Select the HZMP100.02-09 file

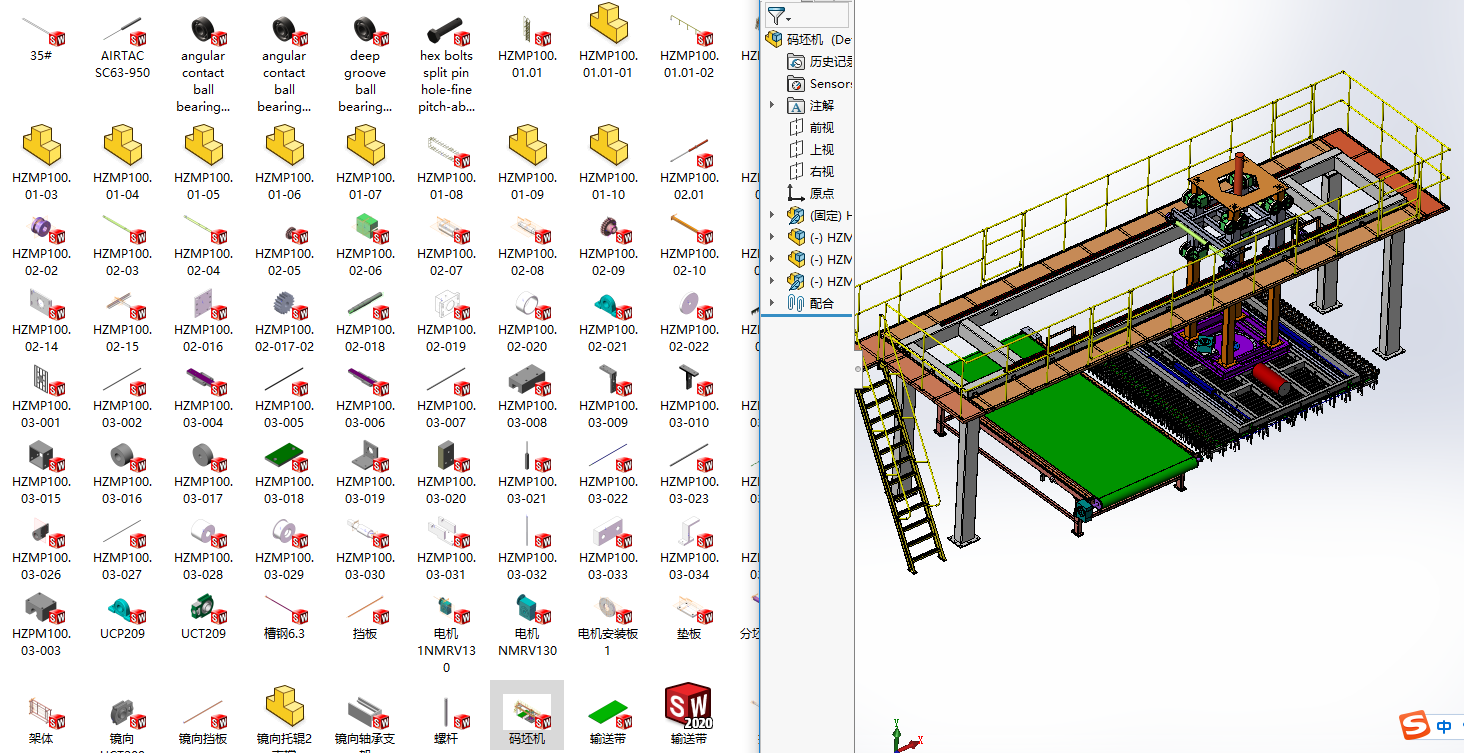[608, 245]
